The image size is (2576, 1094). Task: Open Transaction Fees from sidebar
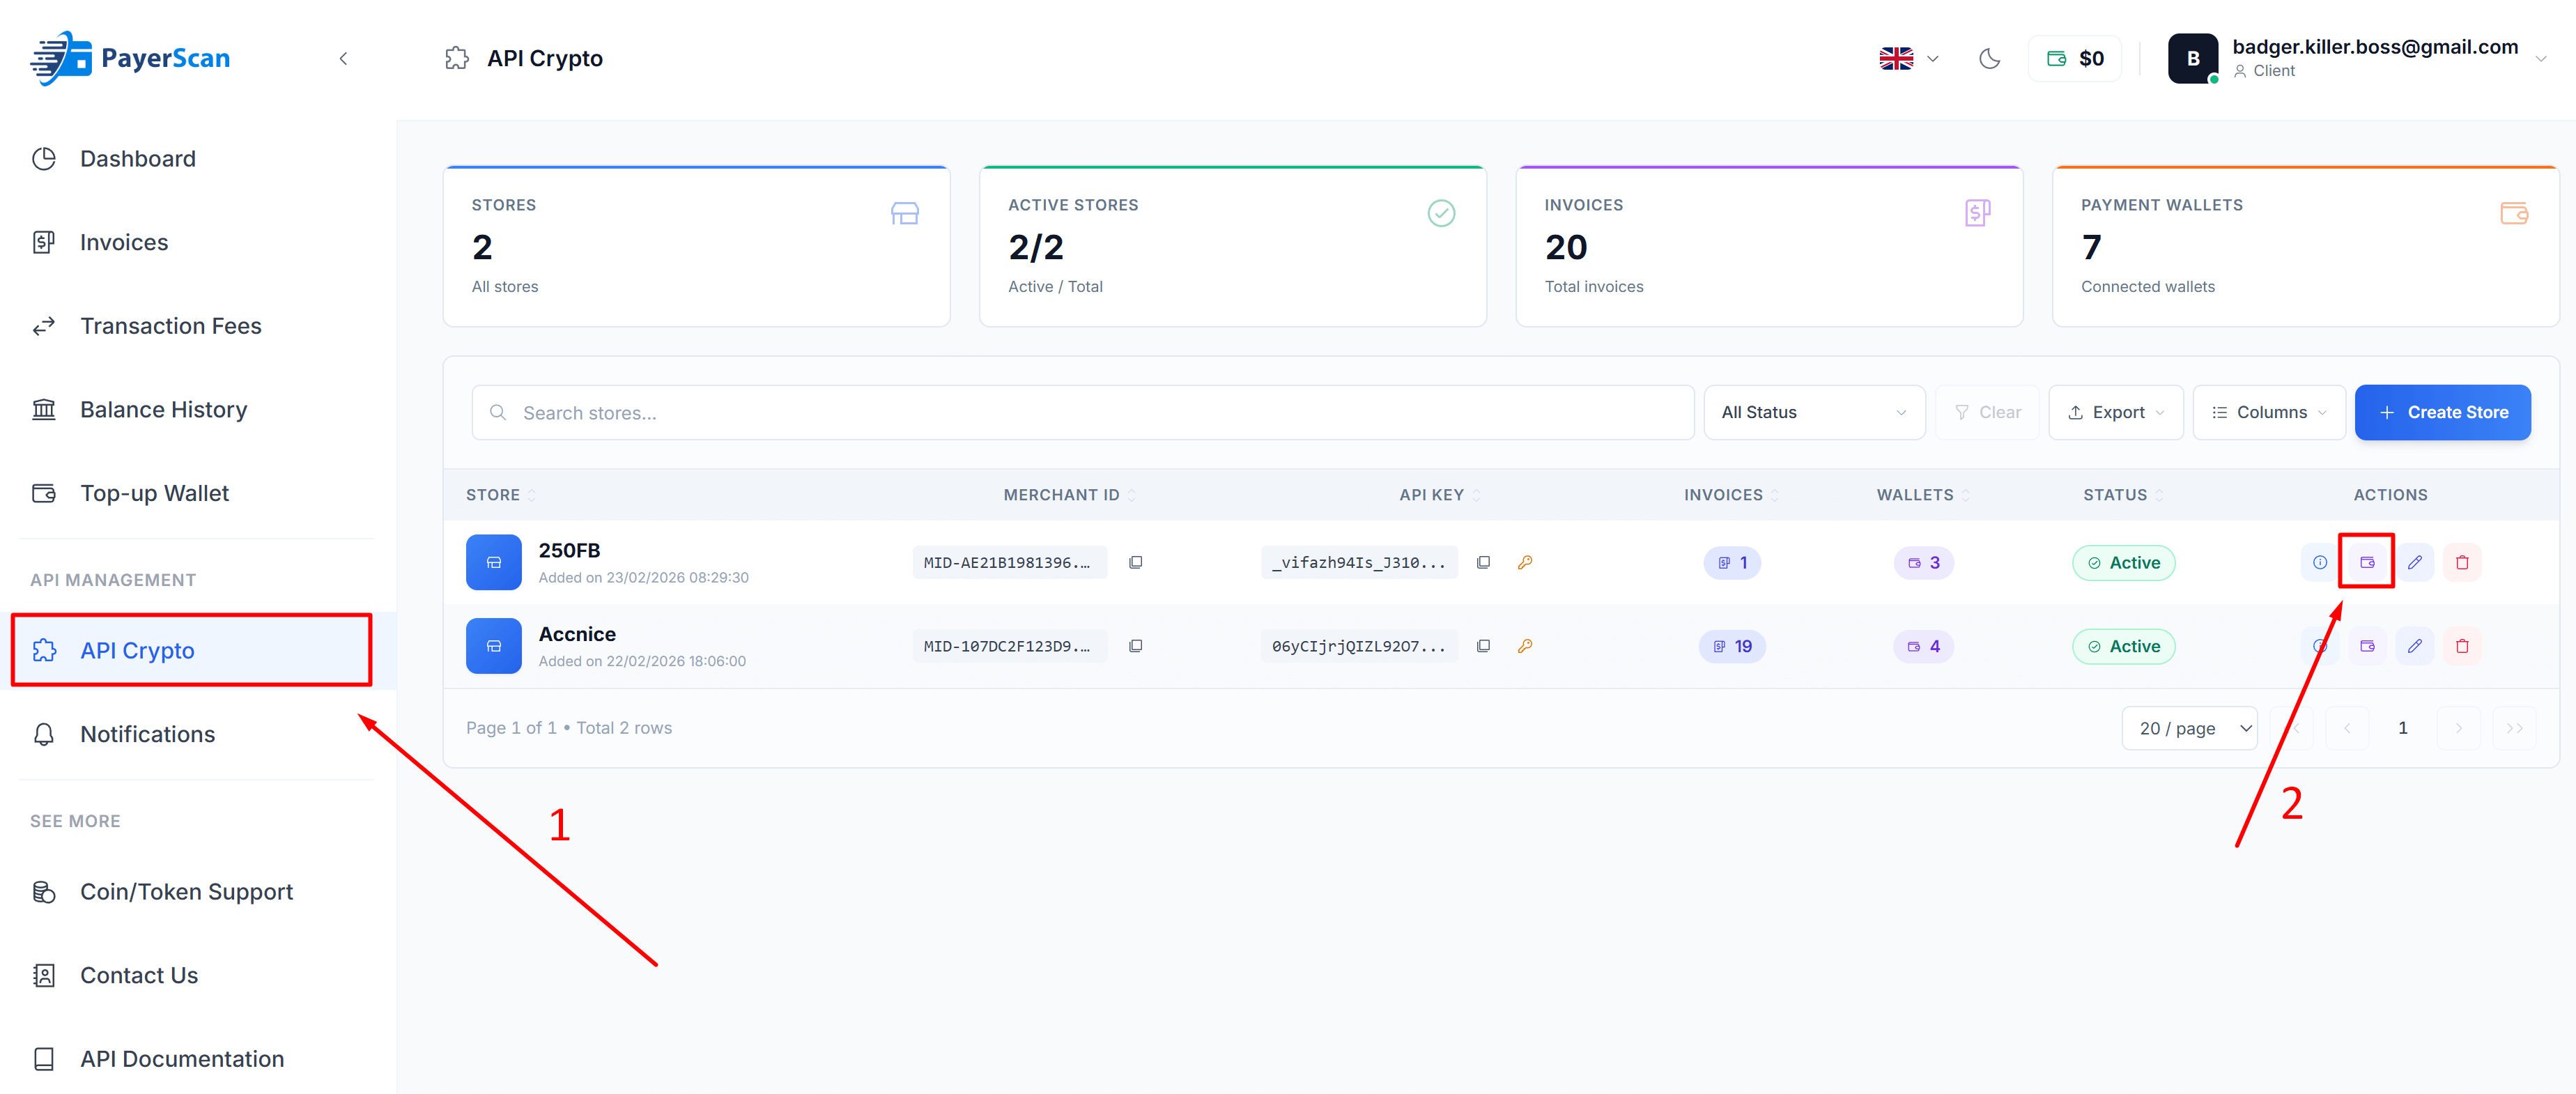pyautogui.click(x=170, y=325)
